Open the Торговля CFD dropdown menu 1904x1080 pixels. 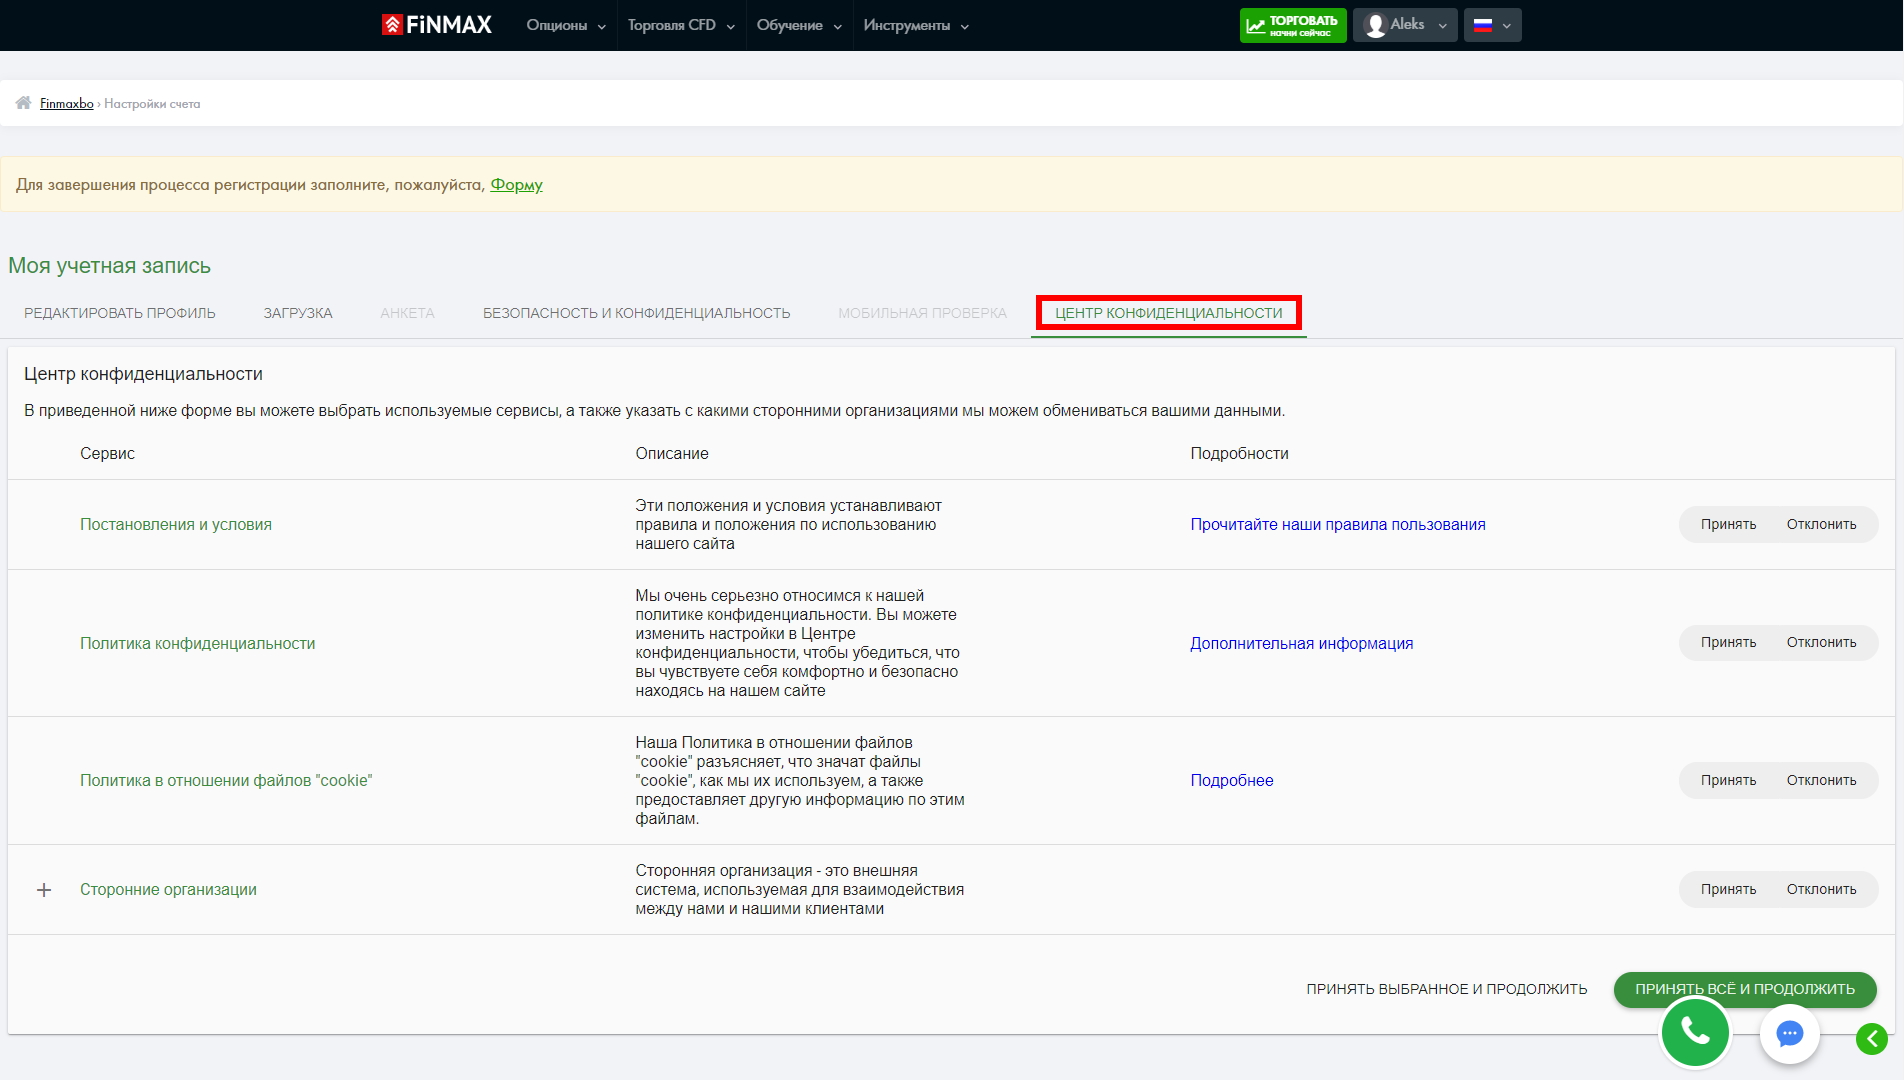point(681,25)
